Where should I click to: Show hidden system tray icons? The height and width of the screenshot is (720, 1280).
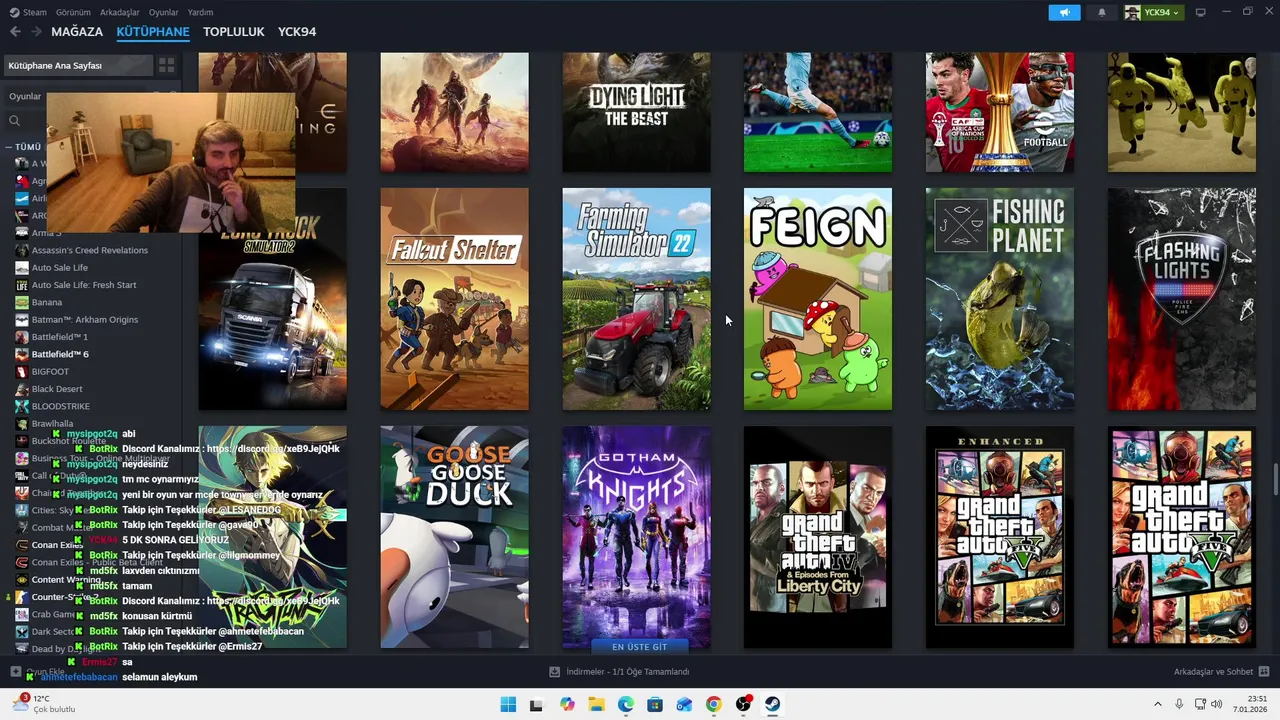(x=1158, y=704)
